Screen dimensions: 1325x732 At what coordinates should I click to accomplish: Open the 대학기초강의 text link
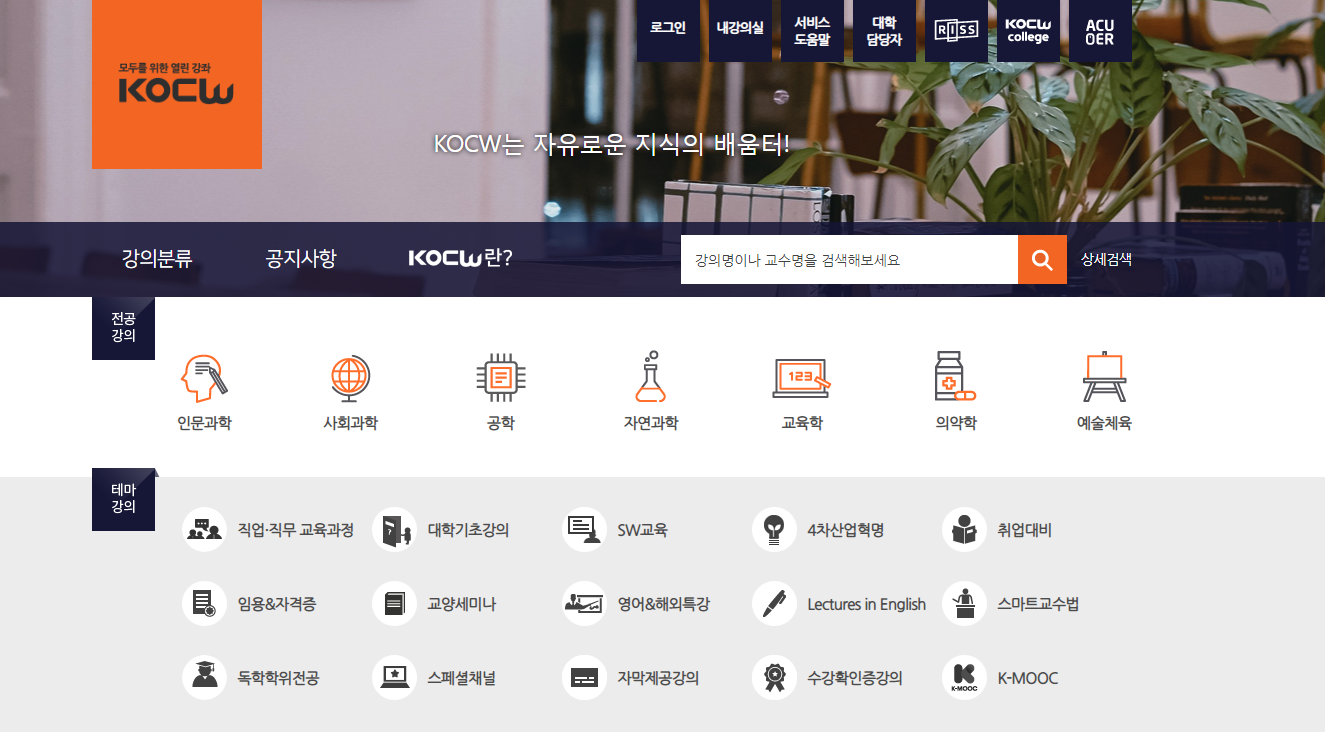[x=468, y=530]
